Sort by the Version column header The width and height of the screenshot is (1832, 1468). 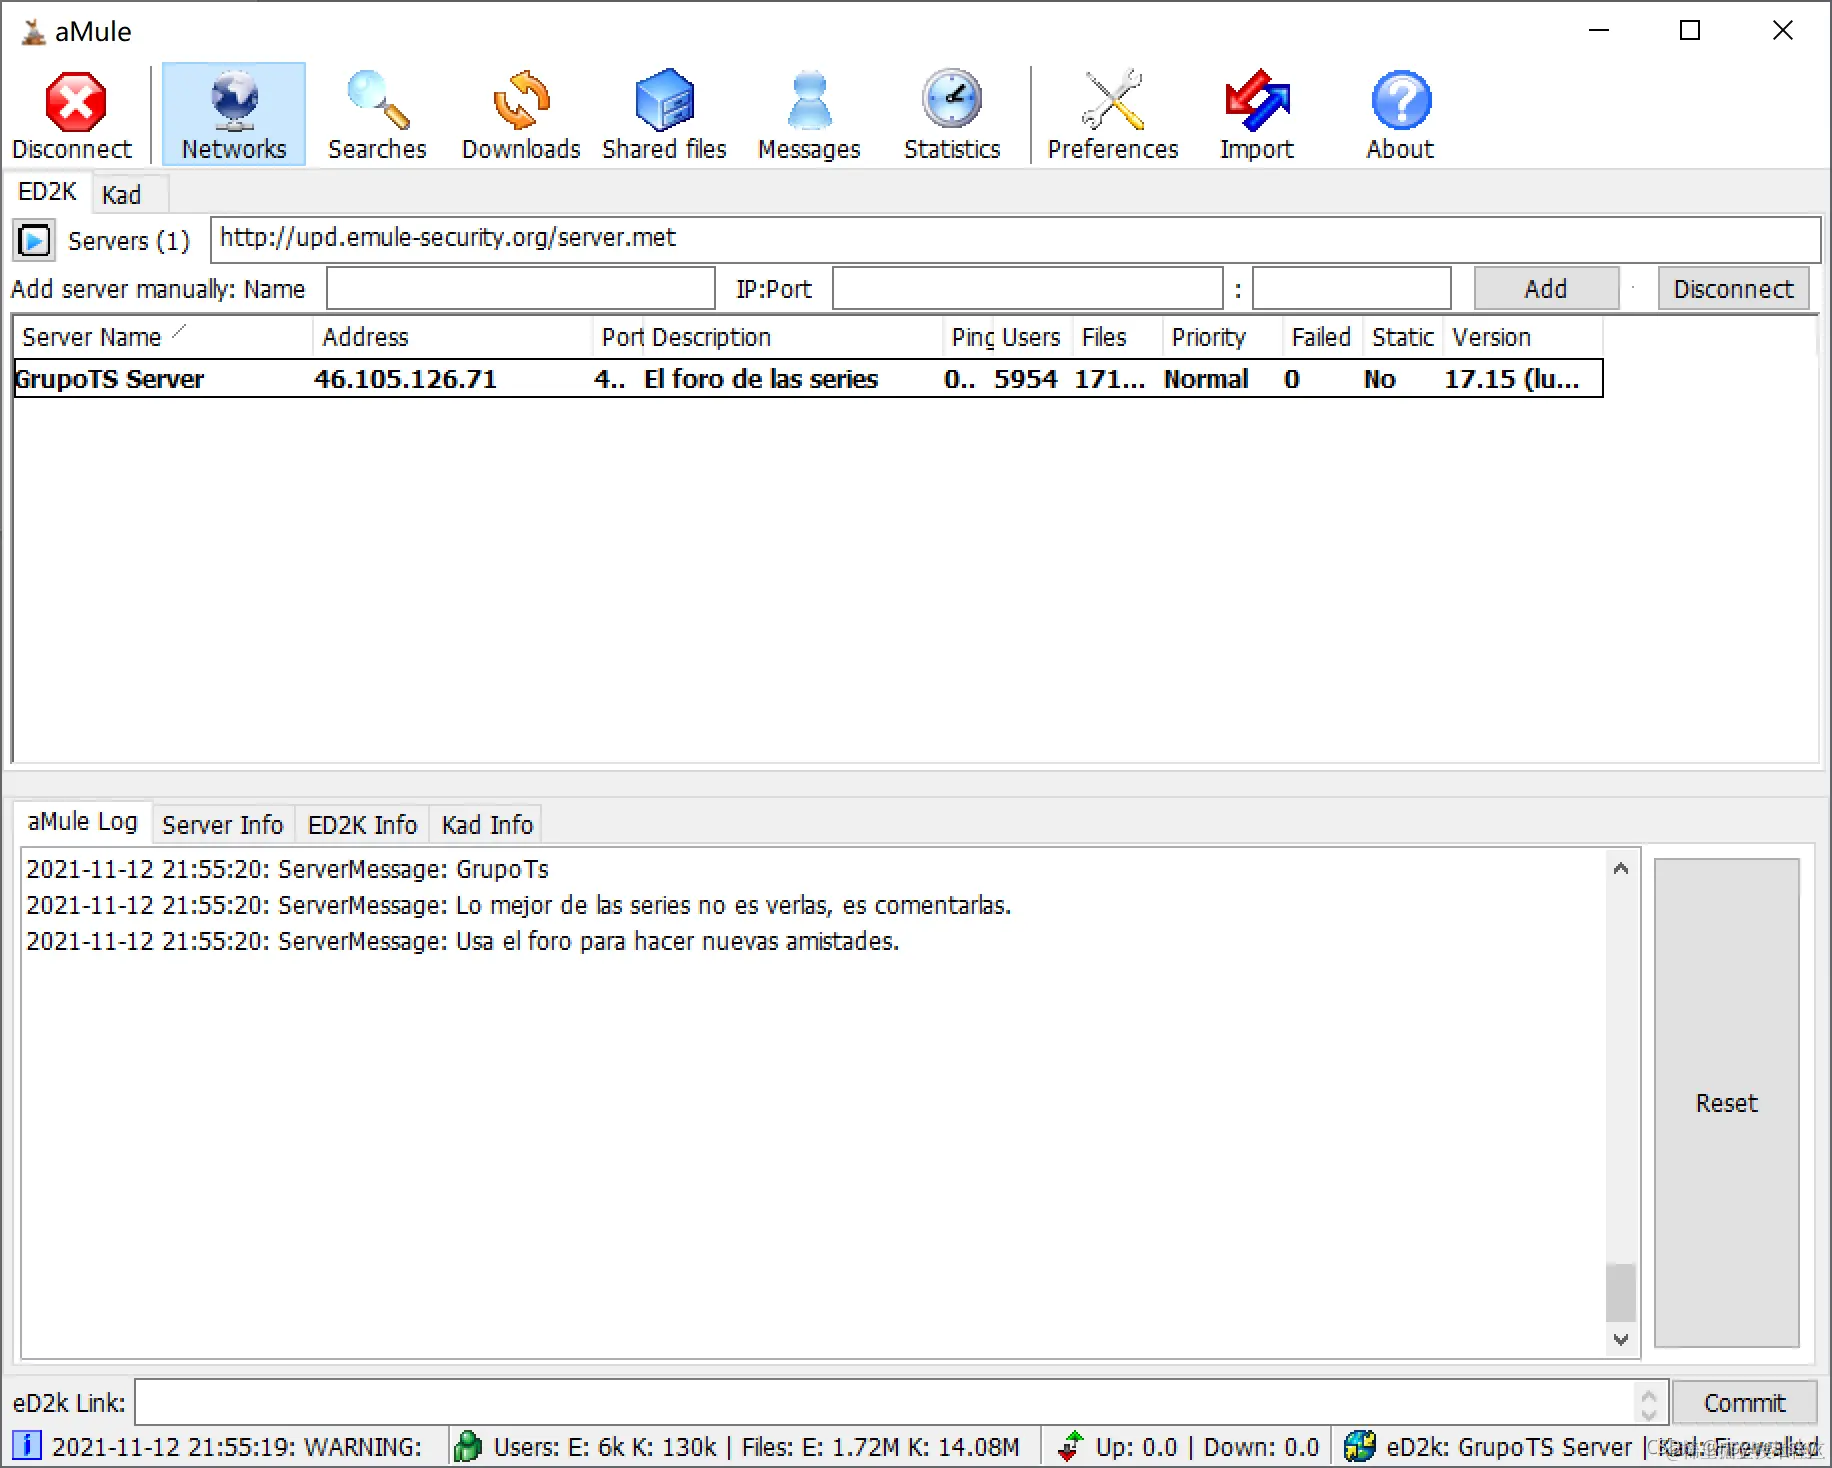coord(1523,338)
